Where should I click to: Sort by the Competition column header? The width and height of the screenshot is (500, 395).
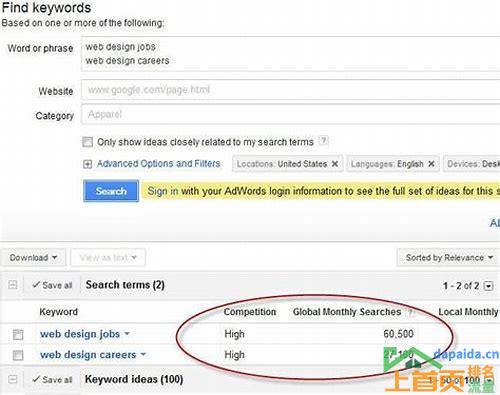click(x=250, y=312)
